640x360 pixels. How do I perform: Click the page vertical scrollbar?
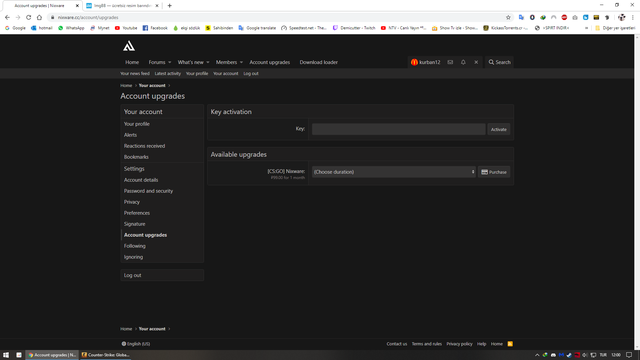pyautogui.click(x=637, y=192)
